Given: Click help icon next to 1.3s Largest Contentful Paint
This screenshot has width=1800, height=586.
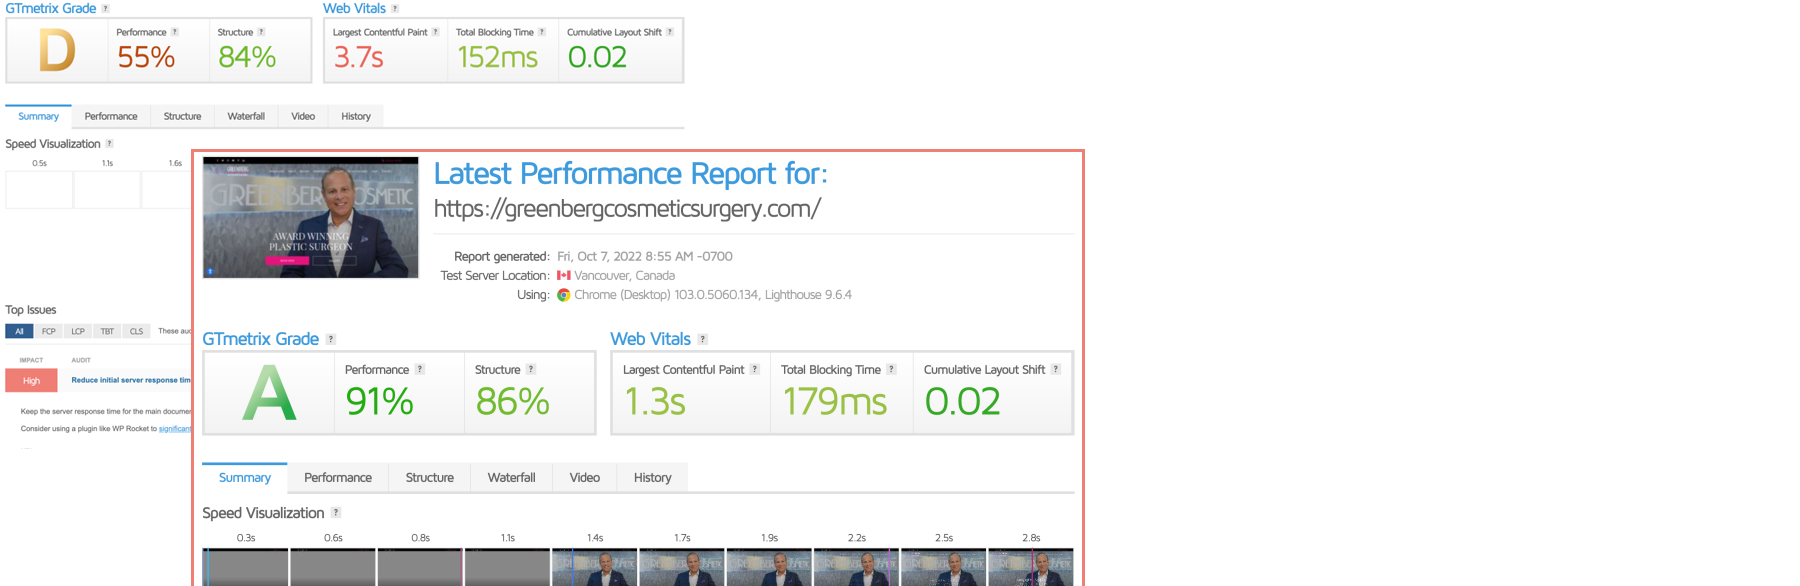Looking at the screenshot, I should click(x=755, y=369).
